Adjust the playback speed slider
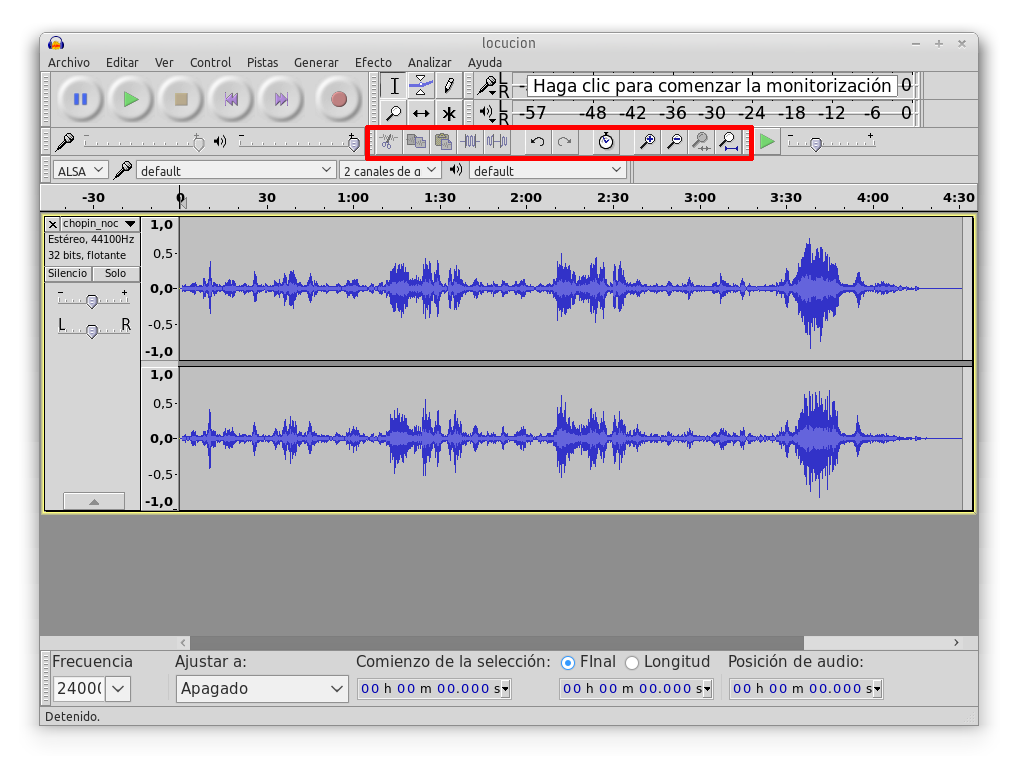Viewport: 1021px width, 767px height. (x=831, y=141)
